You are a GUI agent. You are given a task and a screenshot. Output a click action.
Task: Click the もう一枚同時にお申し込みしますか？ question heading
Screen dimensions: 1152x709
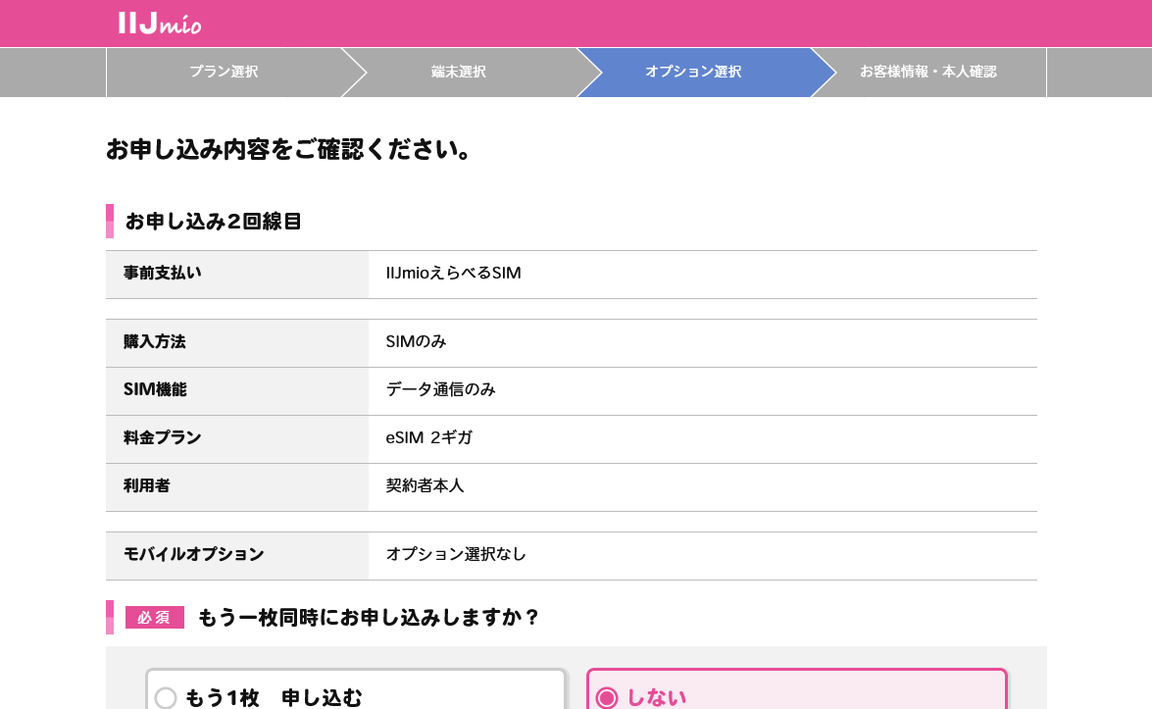pyautogui.click(x=368, y=617)
